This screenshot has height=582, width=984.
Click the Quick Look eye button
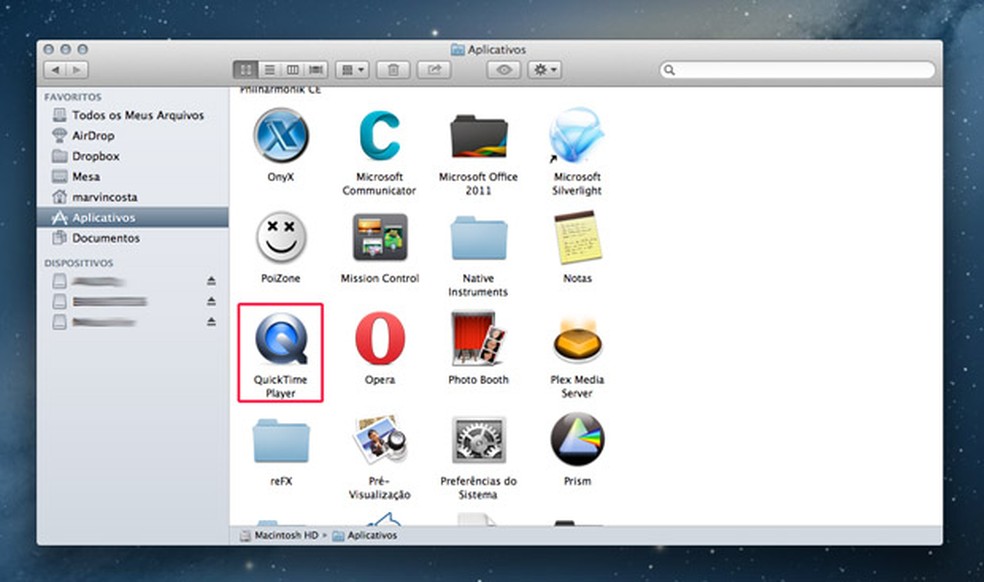(503, 70)
